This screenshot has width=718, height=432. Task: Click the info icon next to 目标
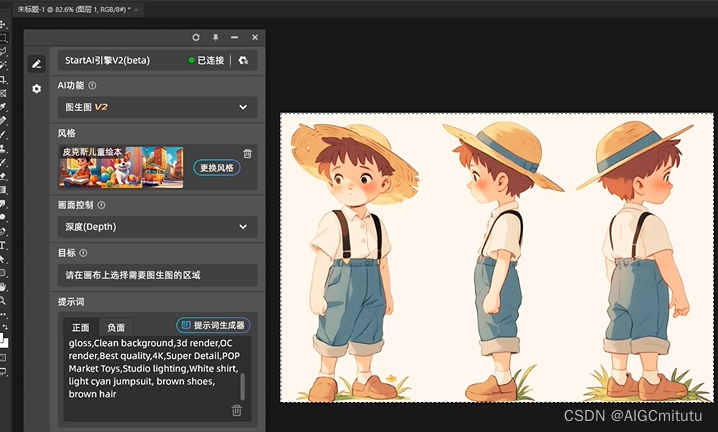coord(83,253)
